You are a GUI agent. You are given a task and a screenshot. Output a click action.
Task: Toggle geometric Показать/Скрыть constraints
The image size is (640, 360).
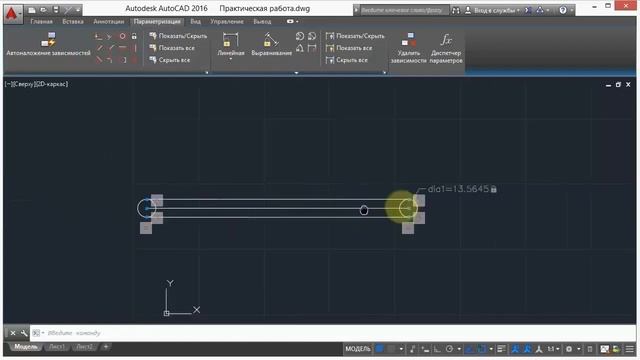click(x=178, y=36)
